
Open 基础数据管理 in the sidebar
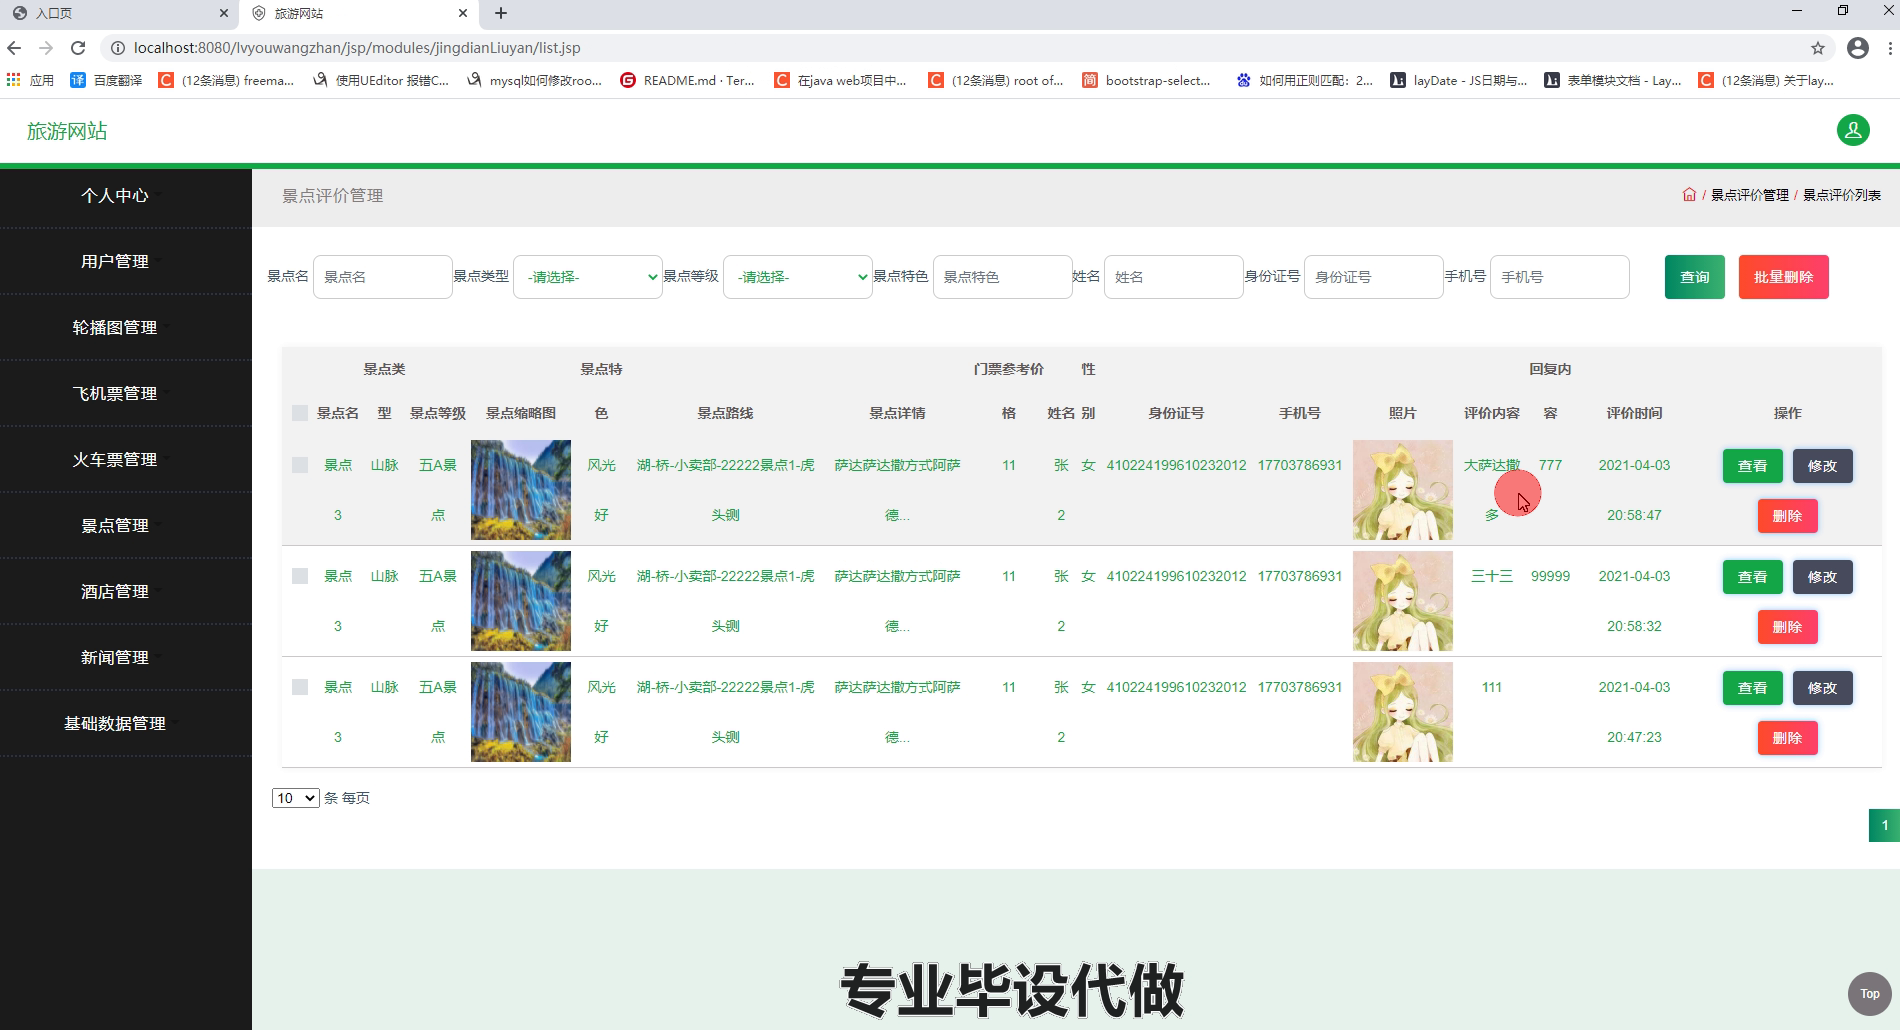pyautogui.click(x=115, y=724)
